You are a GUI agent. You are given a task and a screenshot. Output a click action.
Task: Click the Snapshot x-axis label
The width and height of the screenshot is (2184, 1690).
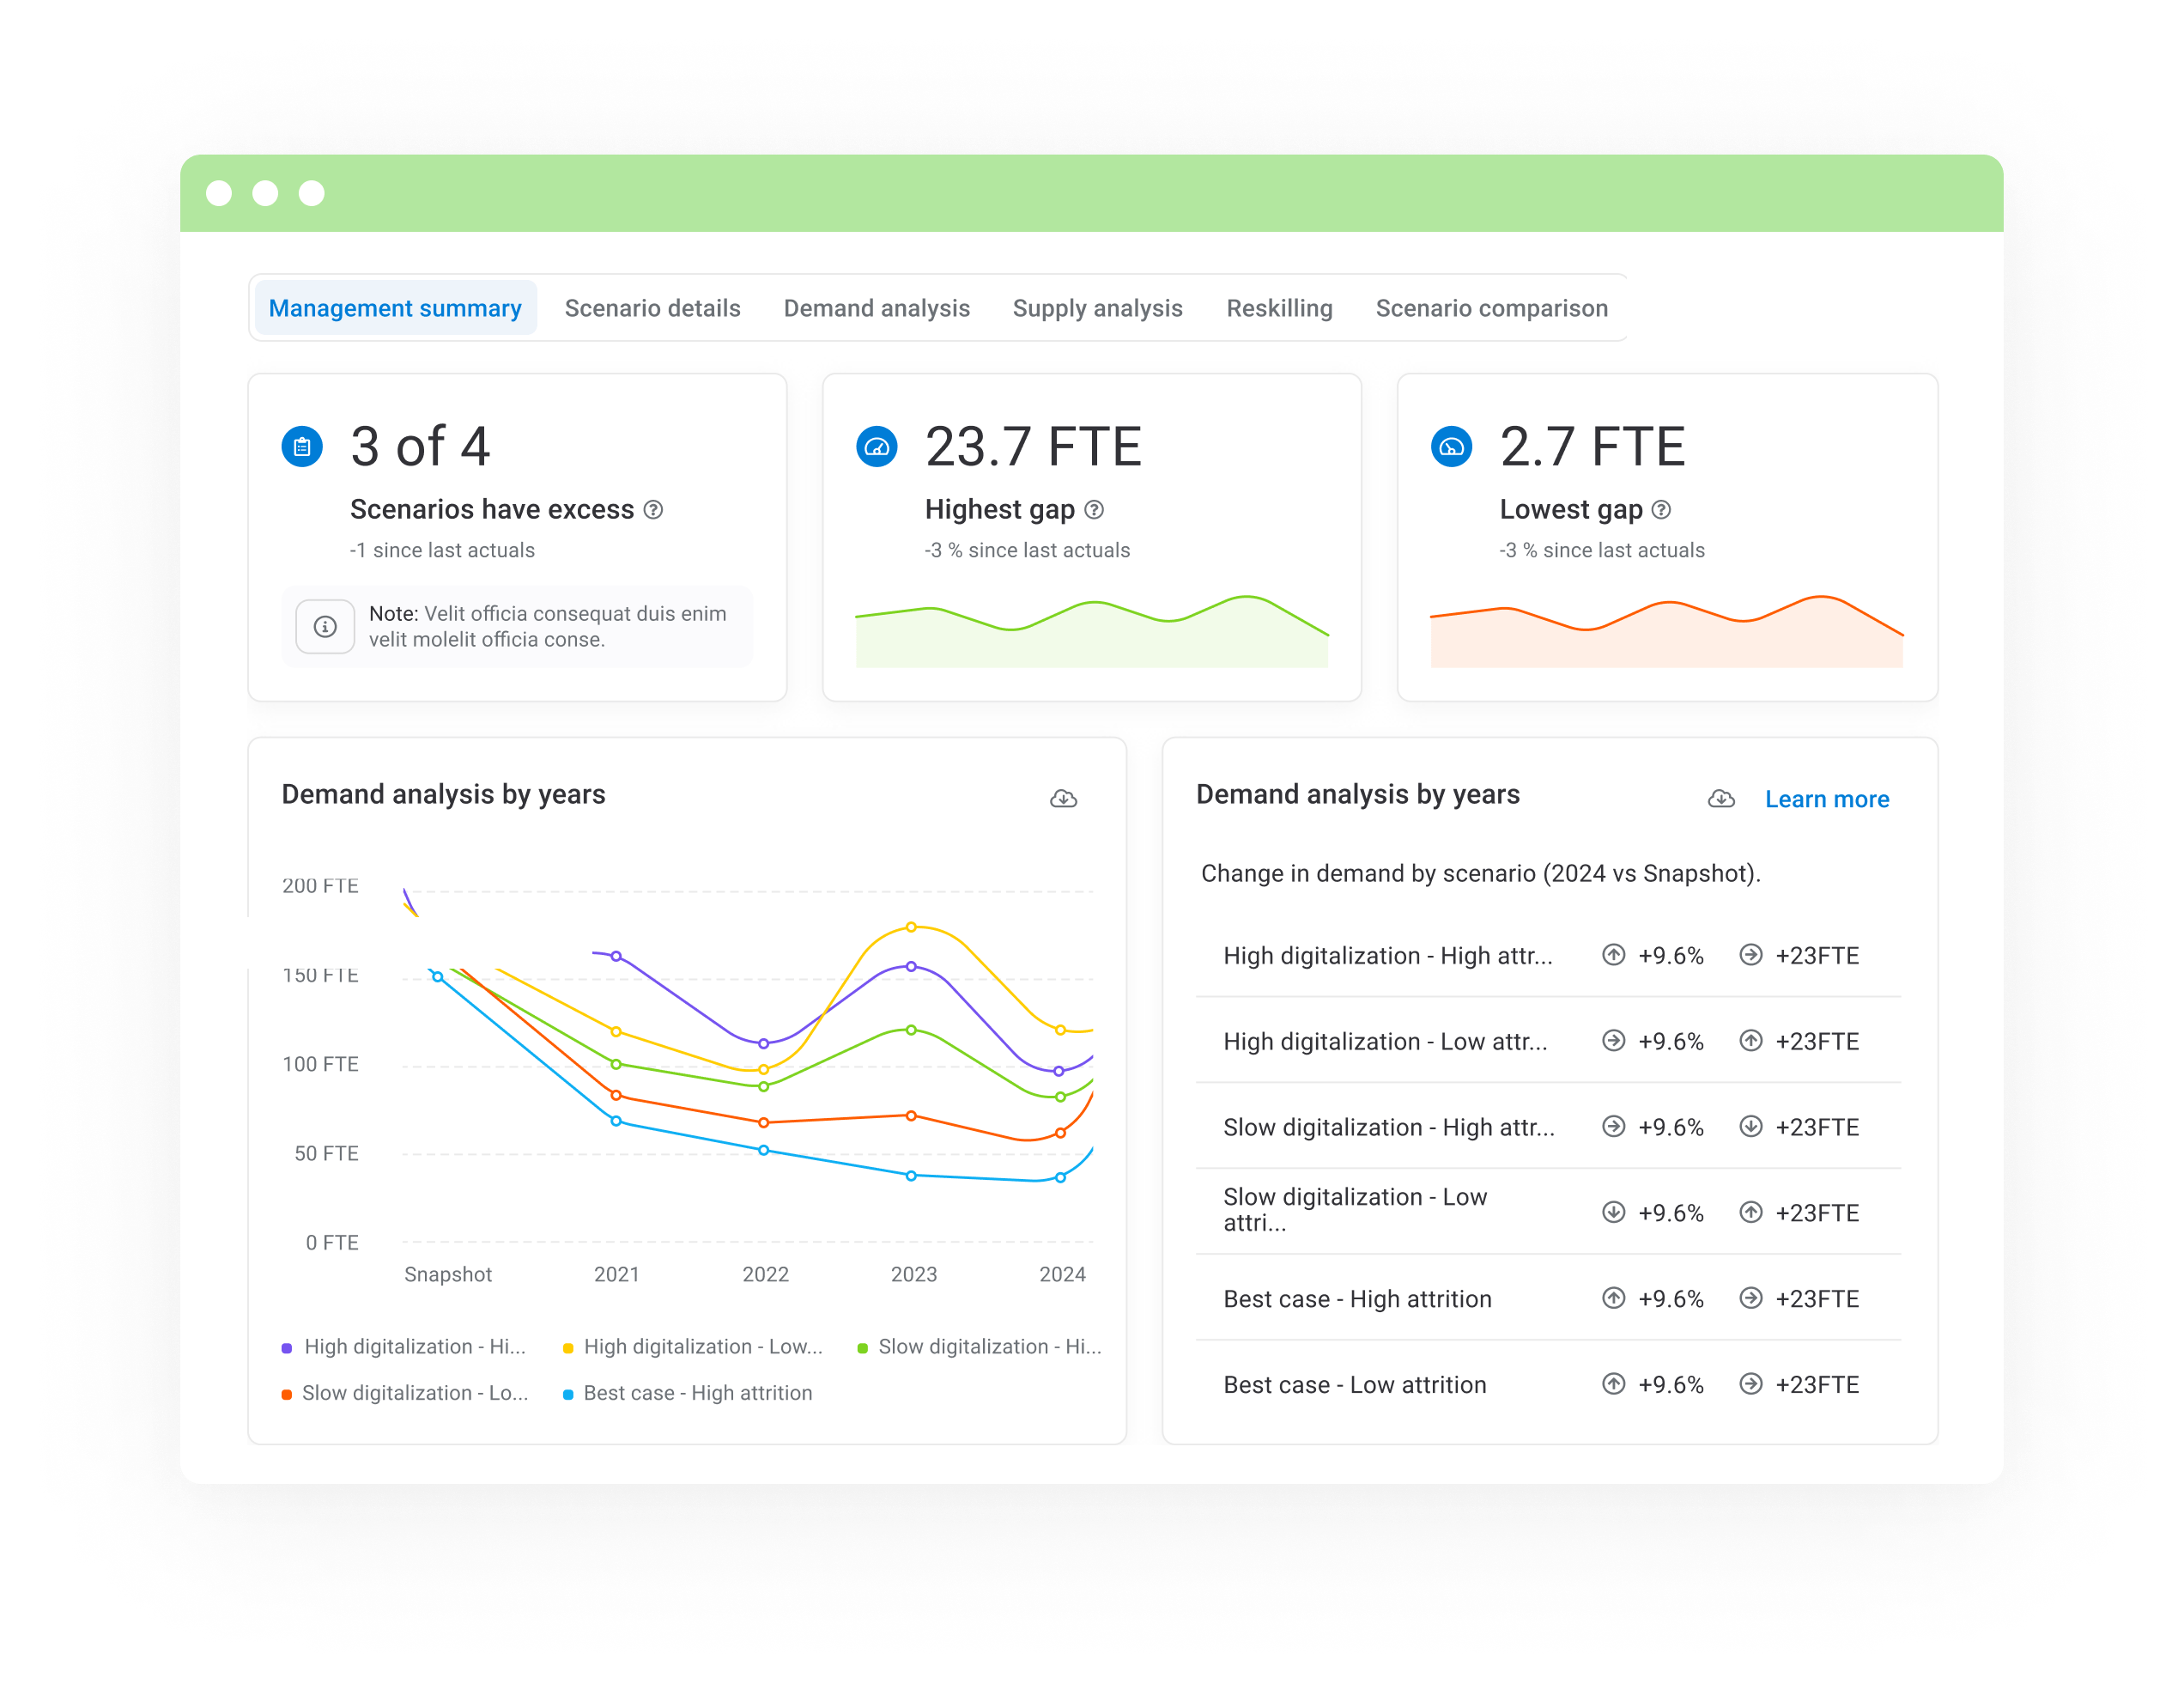pyautogui.click(x=447, y=1275)
